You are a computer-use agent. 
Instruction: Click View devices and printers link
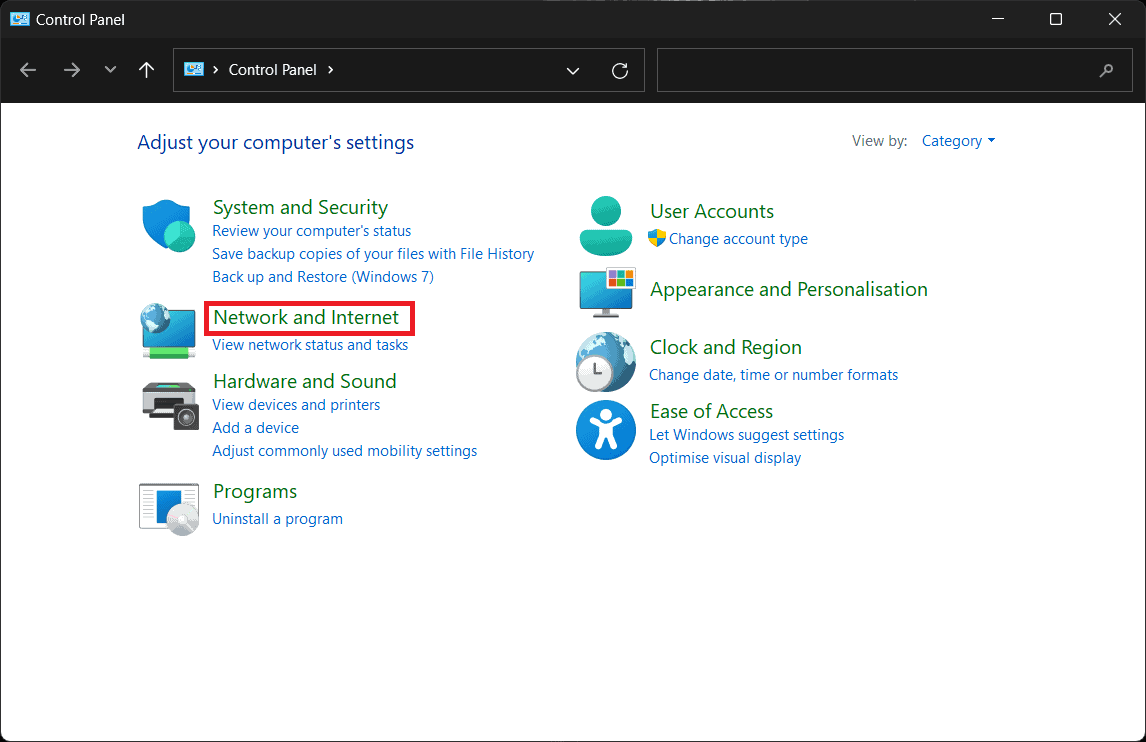(x=296, y=405)
